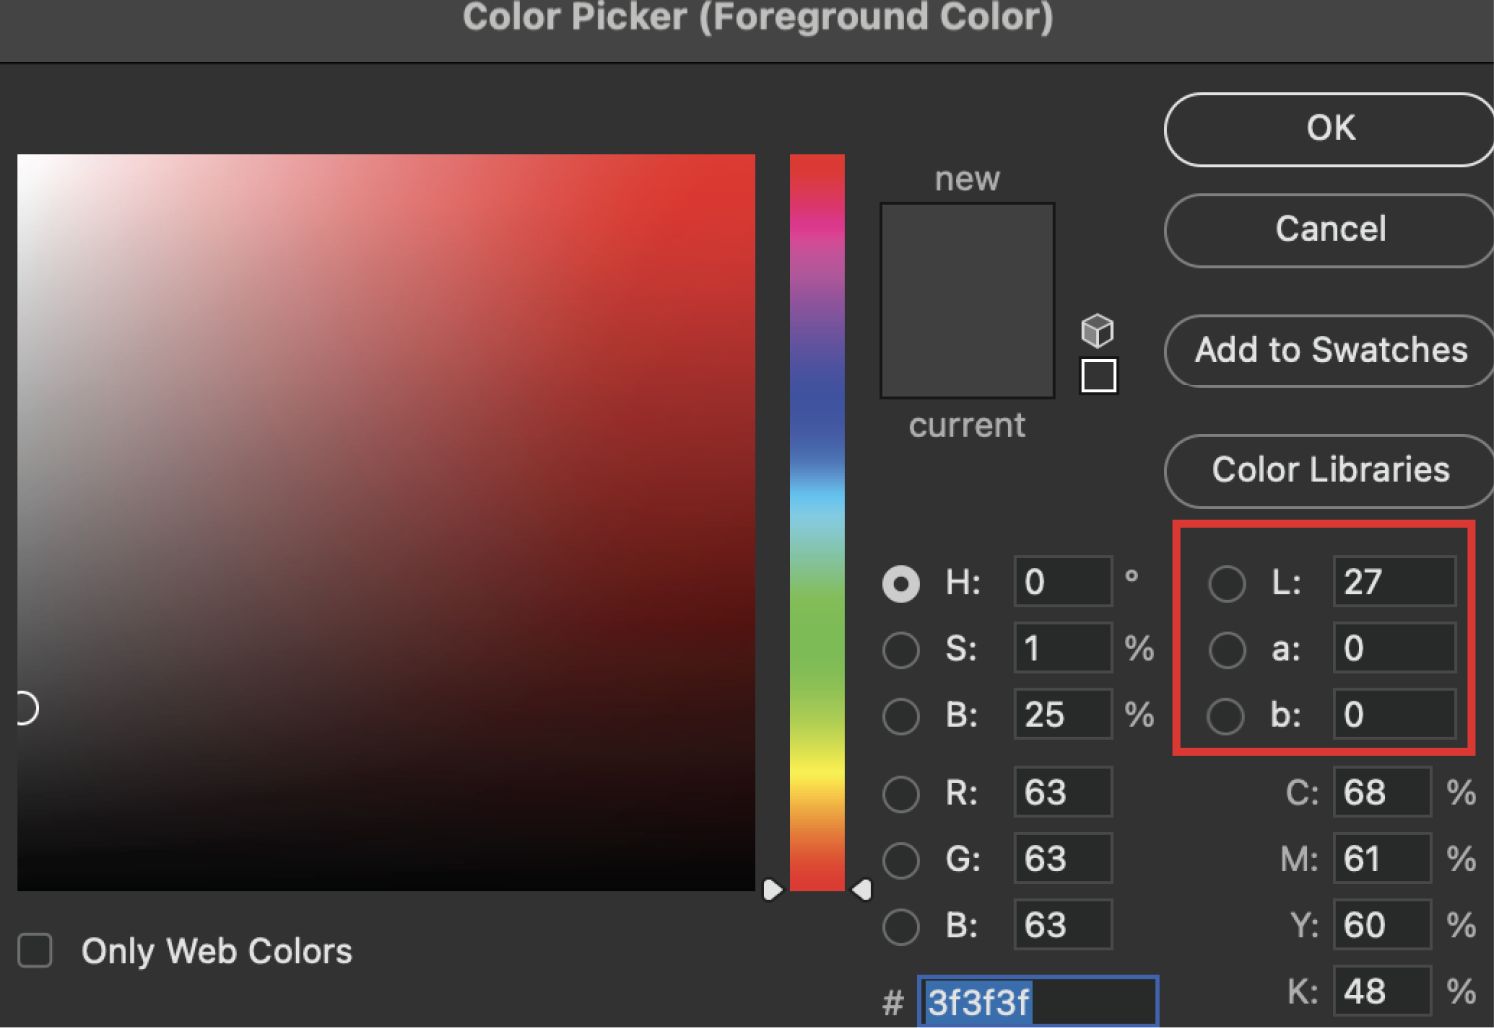The width and height of the screenshot is (1494, 1028).
Task: Click the left hue slider arrow
Action: point(772,889)
